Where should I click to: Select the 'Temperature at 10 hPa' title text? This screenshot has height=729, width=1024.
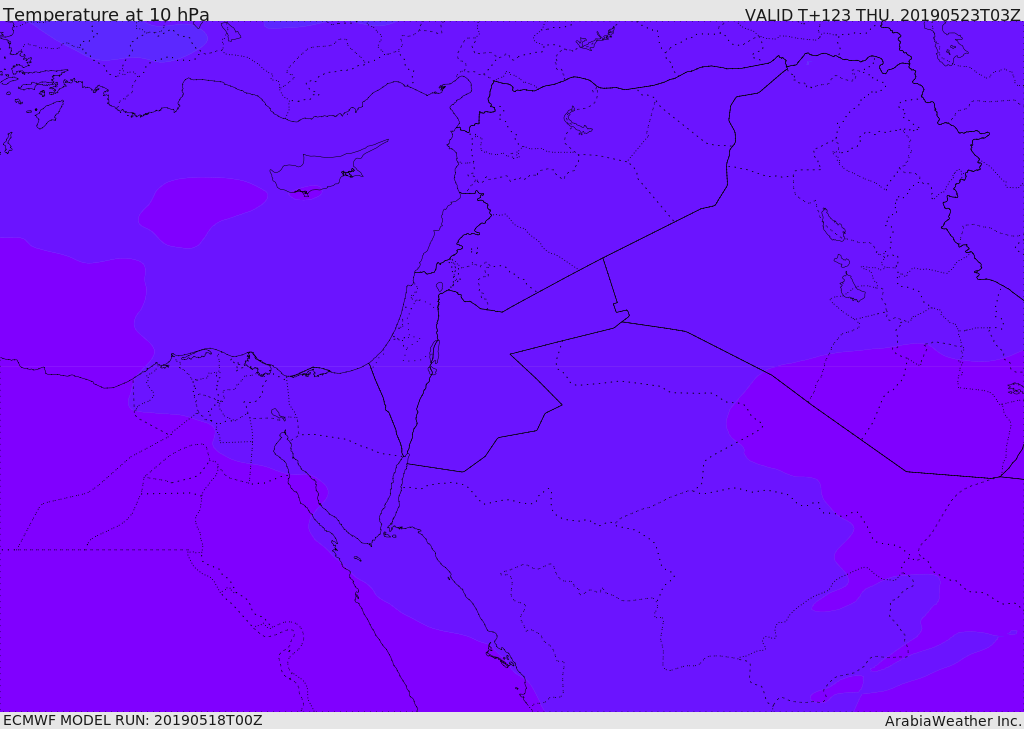point(106,14)
